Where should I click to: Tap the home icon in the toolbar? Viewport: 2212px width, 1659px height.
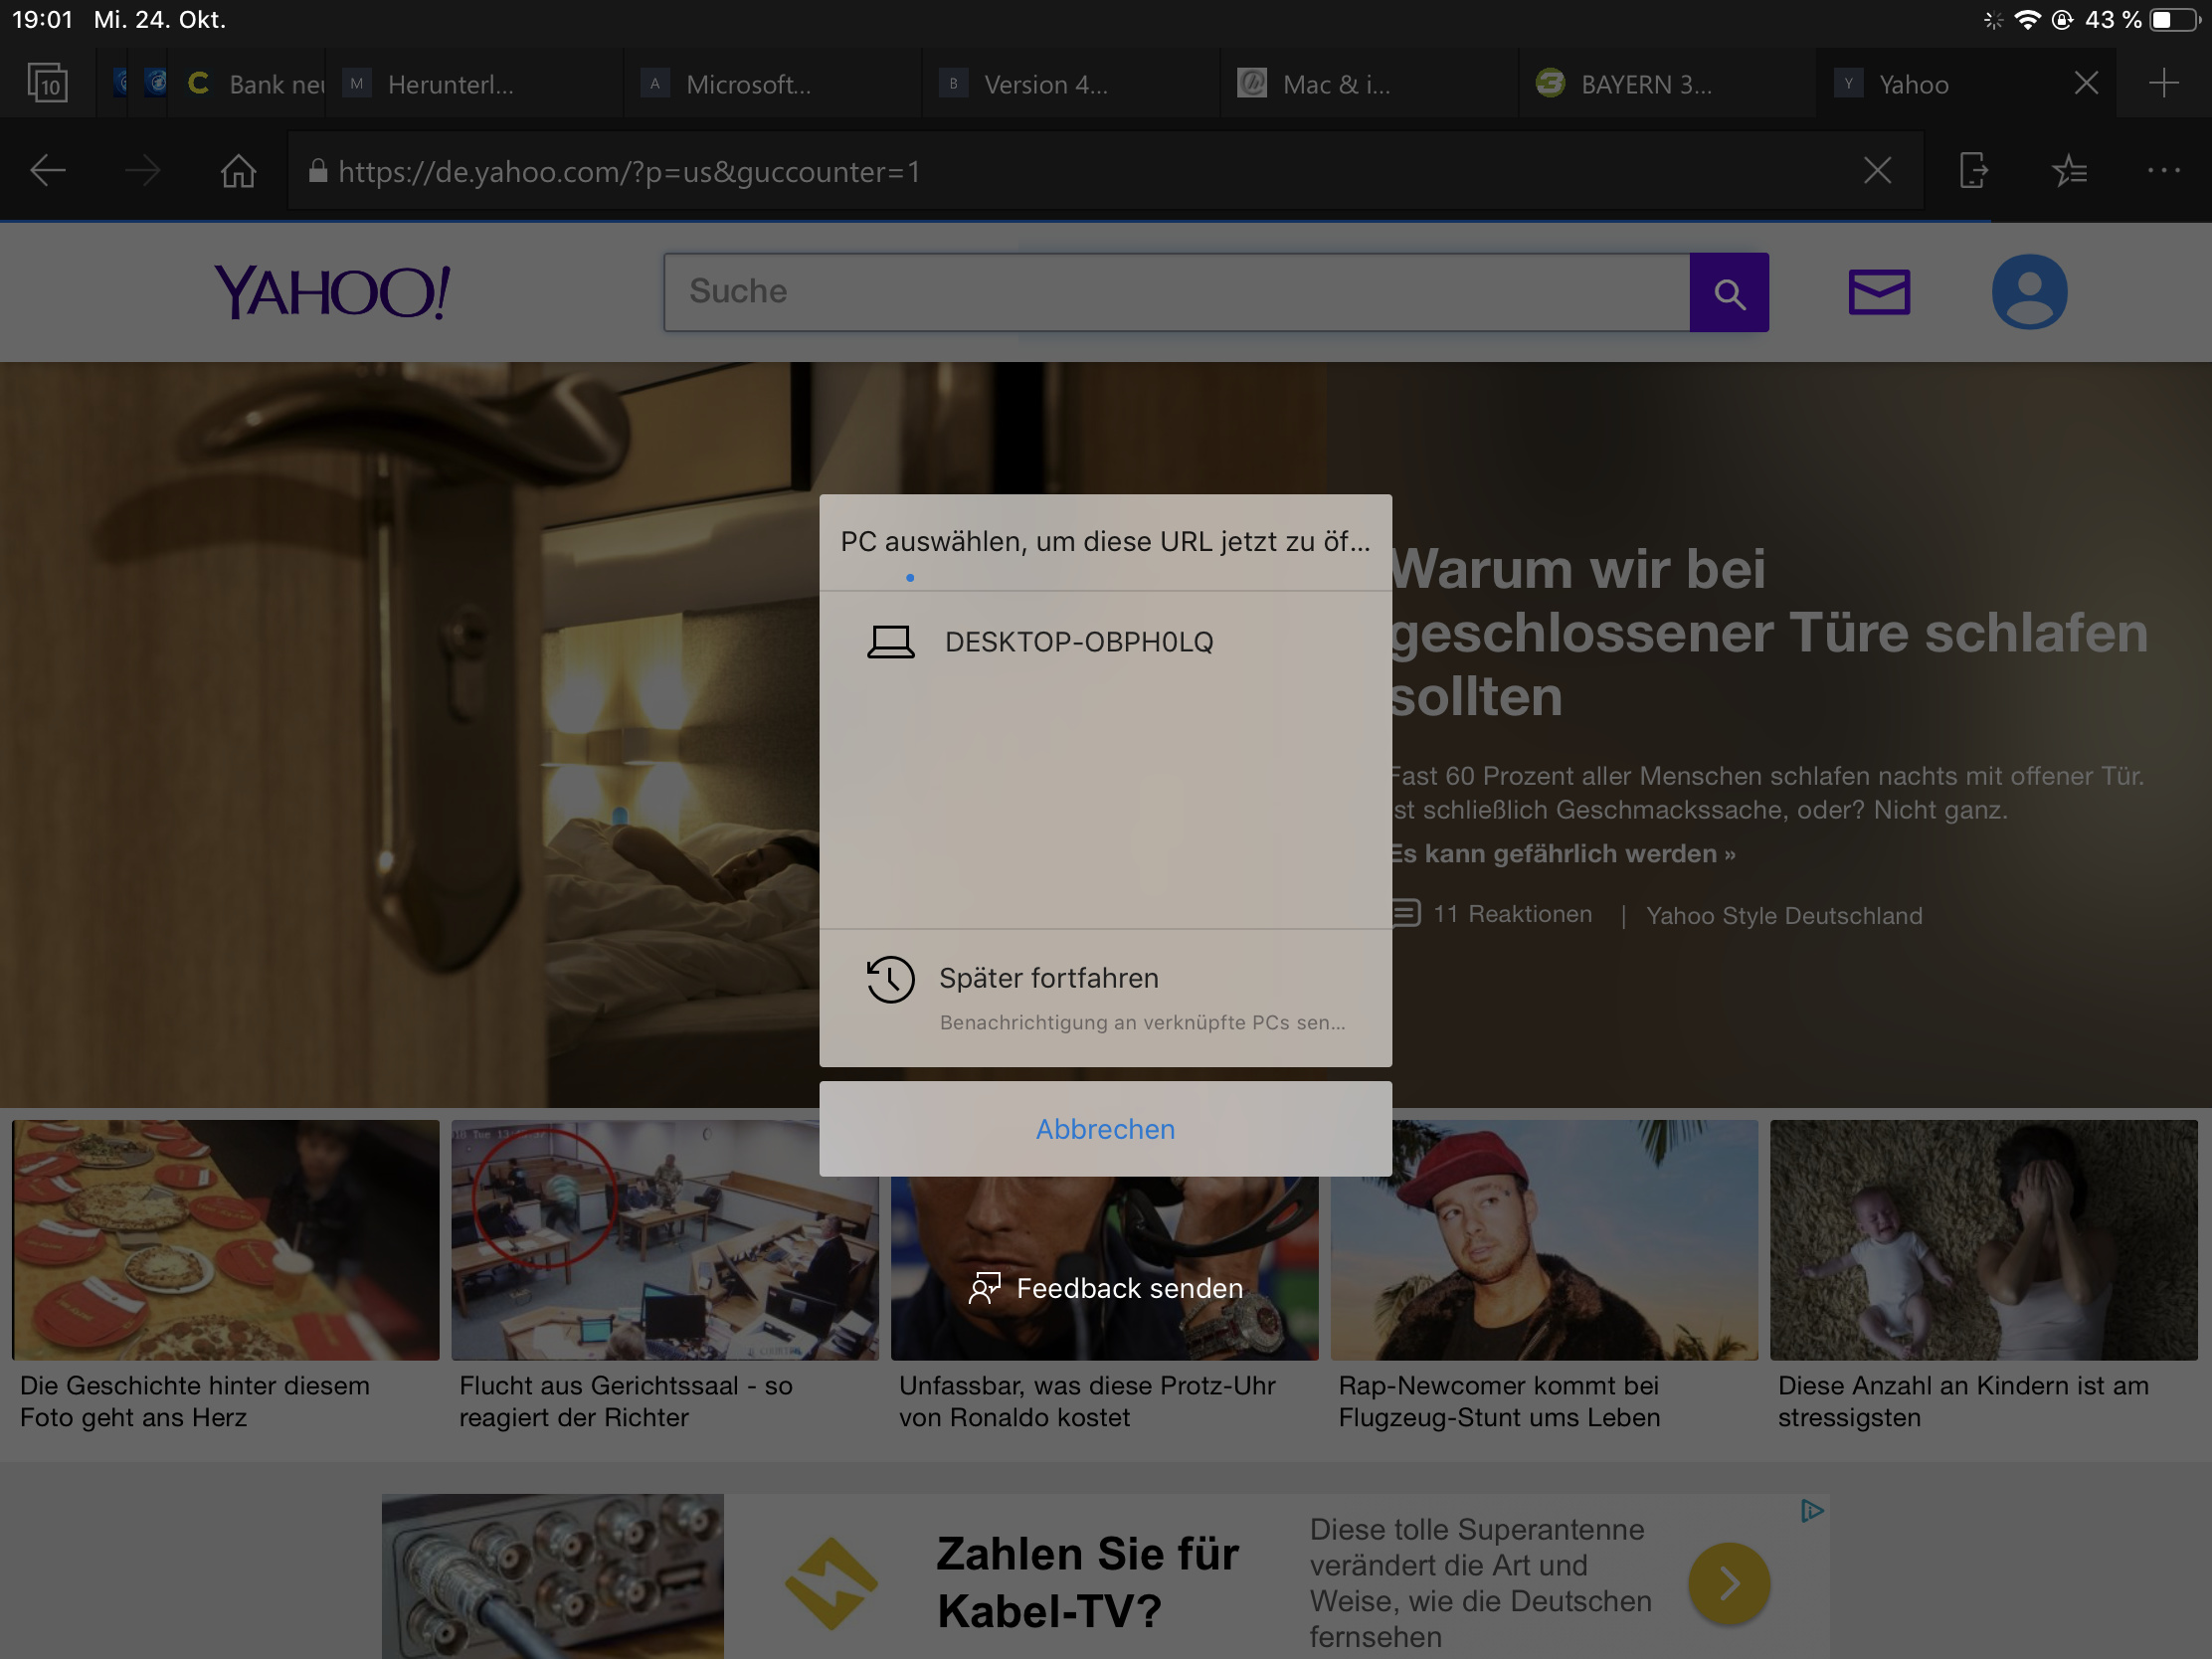pyautogui.click(x=238, y=171)
